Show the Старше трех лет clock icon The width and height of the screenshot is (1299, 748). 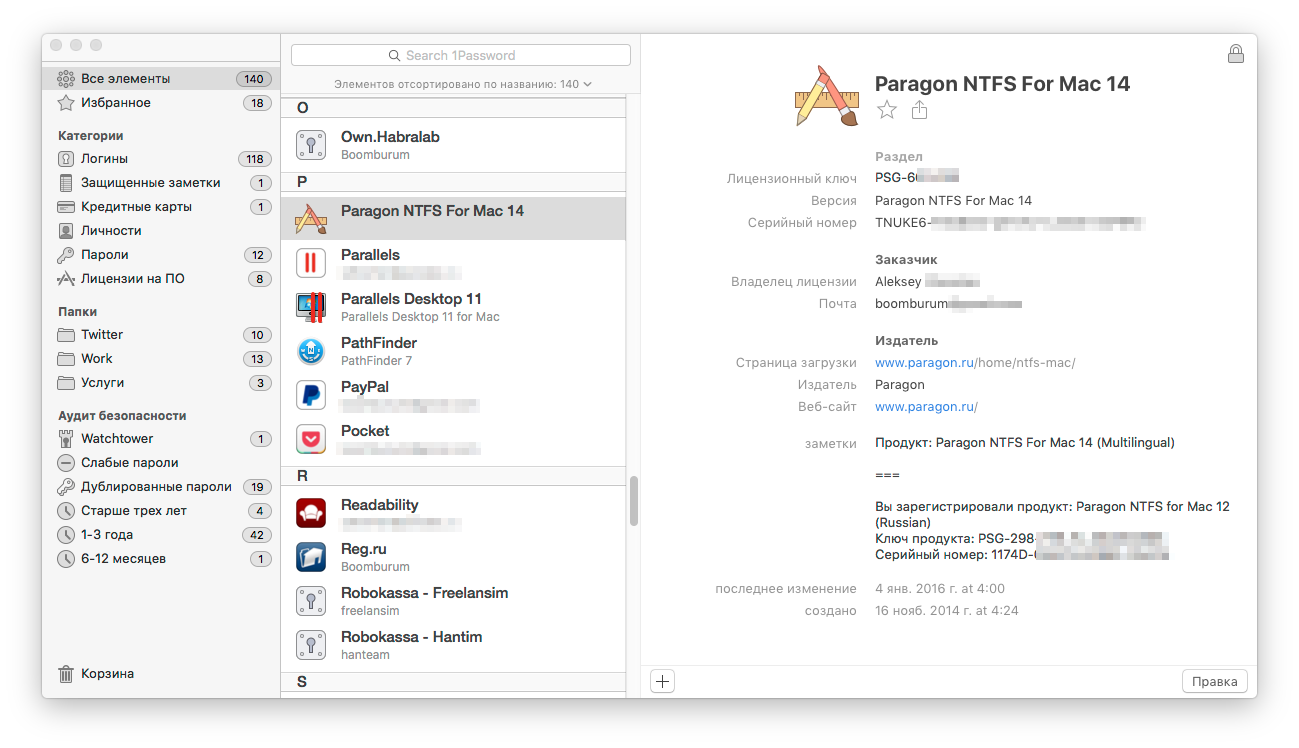pos(66,511)
